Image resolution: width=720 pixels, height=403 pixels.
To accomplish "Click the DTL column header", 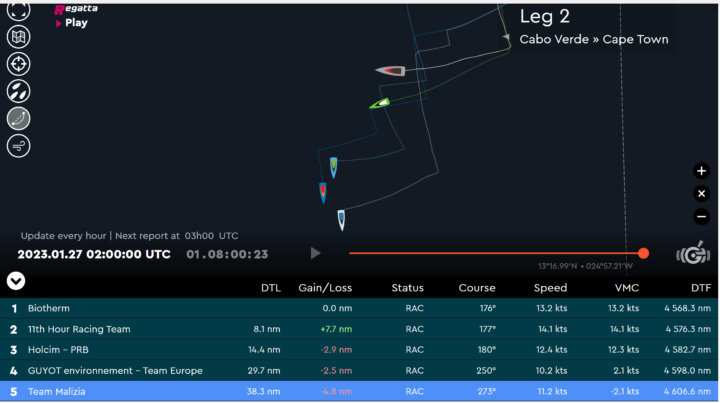I will click(x=270, y=288).
